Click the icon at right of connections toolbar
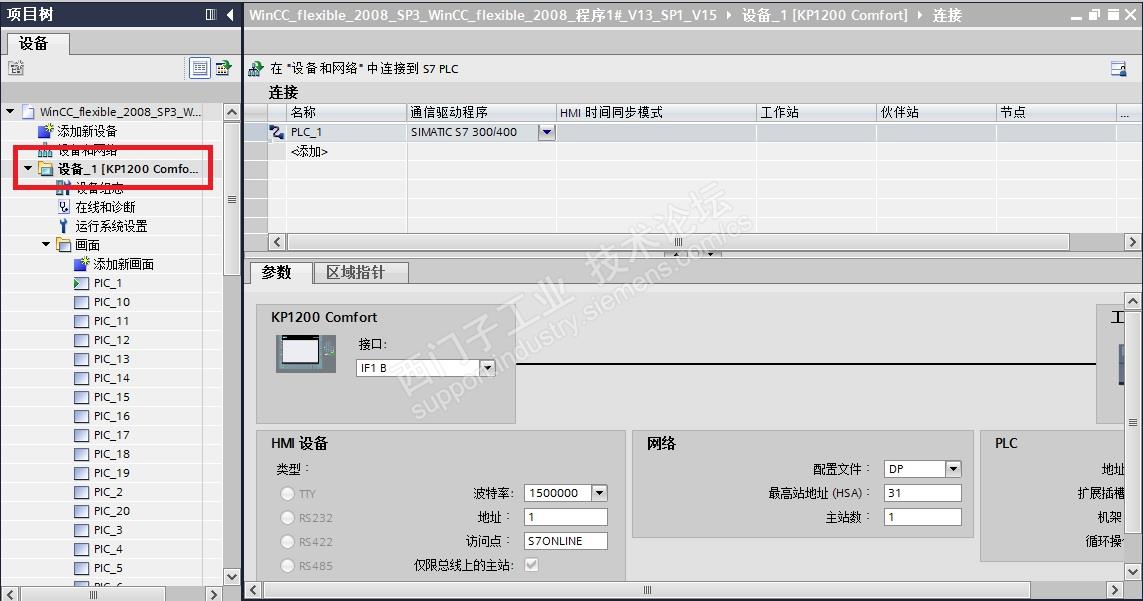The height and width of the screenshot is (601, 1143). (x=1118, y=69)
